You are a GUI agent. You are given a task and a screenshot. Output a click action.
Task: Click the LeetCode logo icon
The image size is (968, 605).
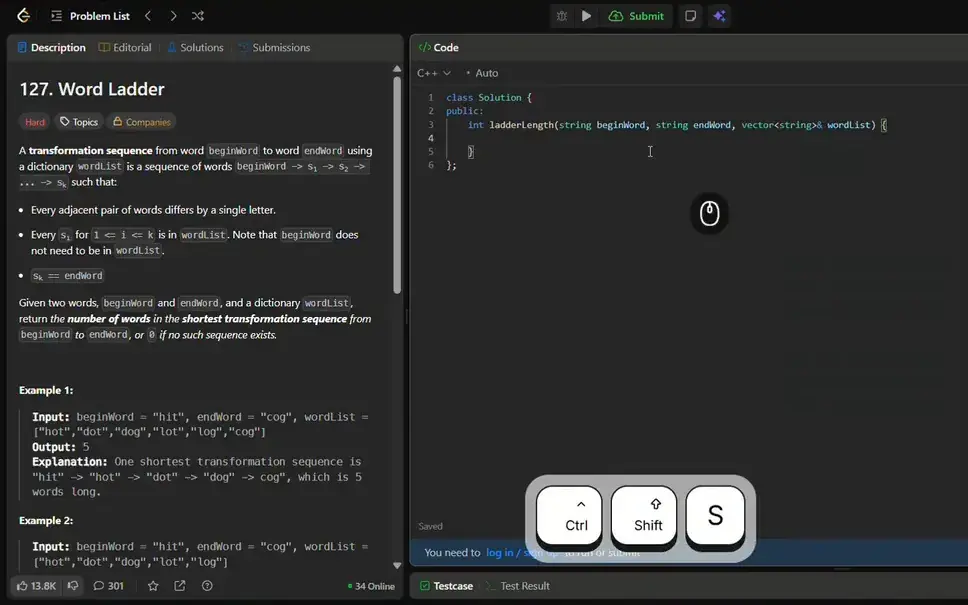coord(23,15)
